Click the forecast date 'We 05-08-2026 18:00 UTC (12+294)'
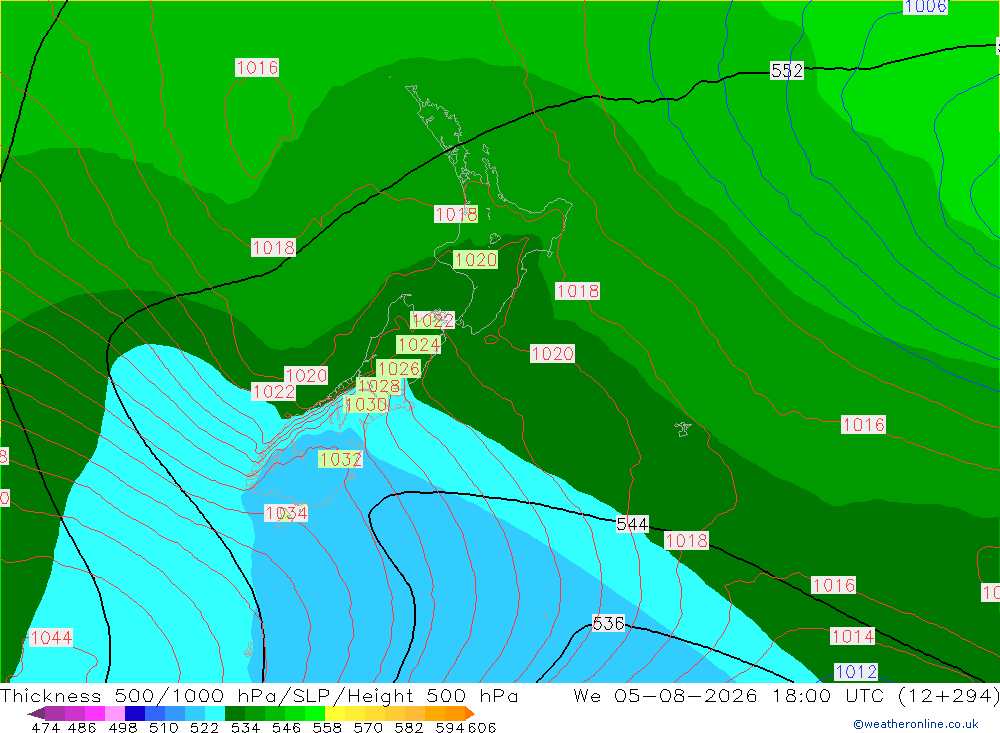The width and height of the screenshot is (1000, 733). point(786,695)
